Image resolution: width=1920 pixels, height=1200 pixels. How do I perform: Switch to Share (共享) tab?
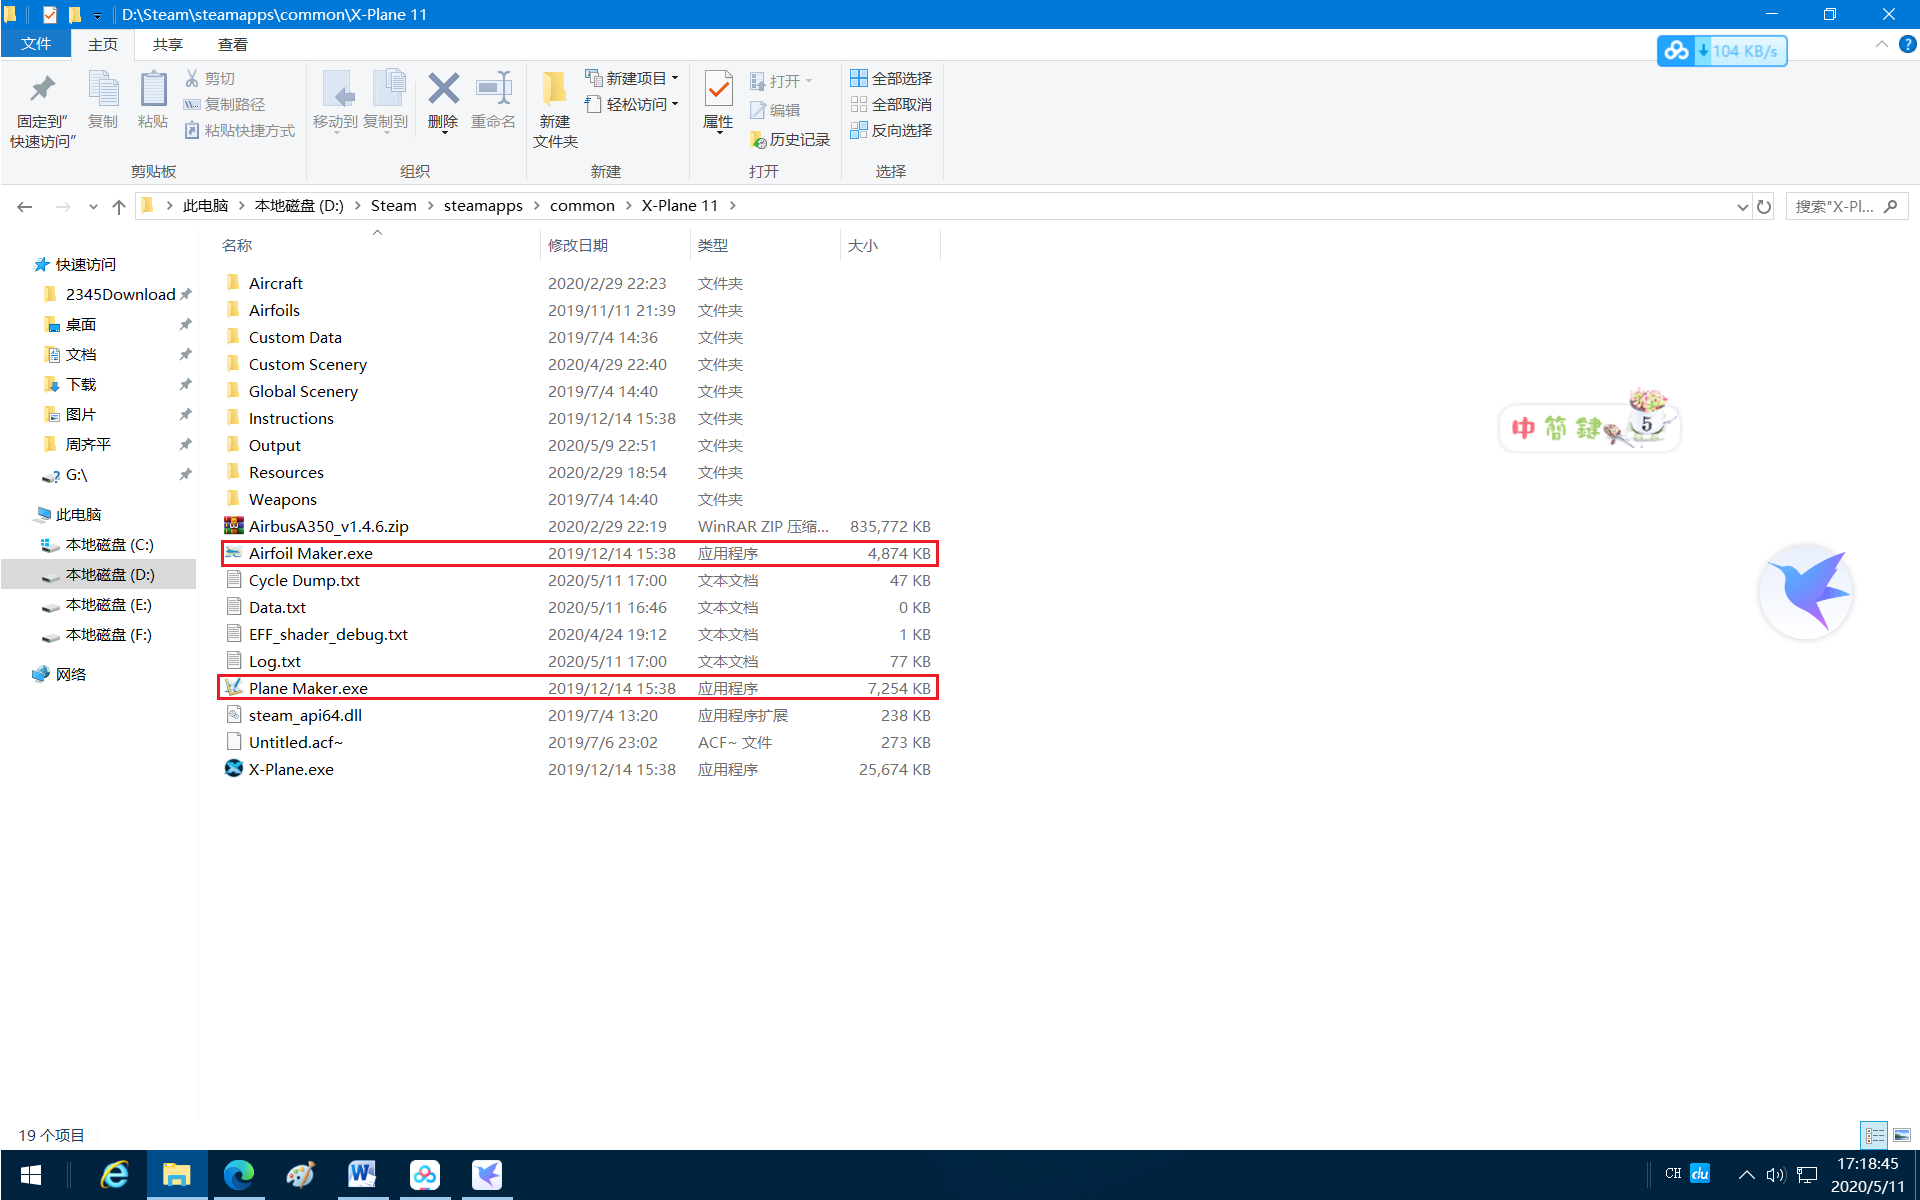[x=168, y=44]
